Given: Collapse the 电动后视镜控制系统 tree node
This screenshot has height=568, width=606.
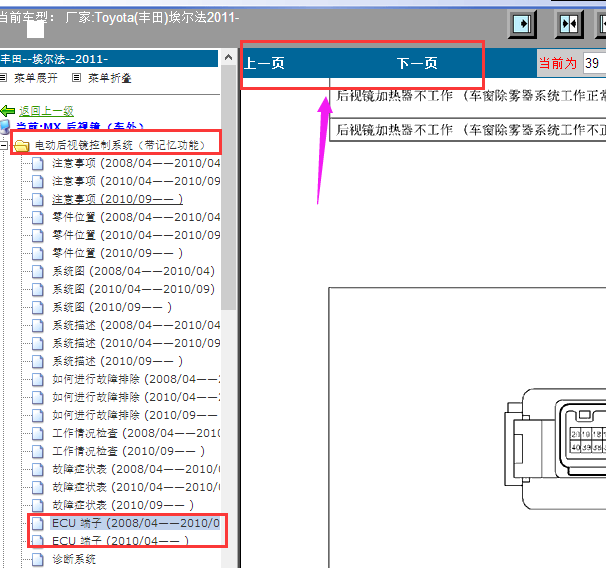Looking at the screenshot, I should (3, 146).
